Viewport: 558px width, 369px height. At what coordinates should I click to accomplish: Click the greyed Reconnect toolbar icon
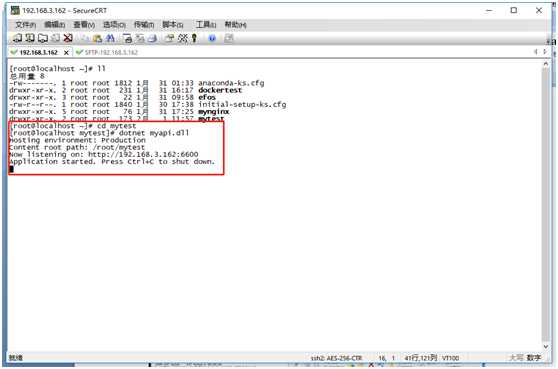click(x=55, y=38)
